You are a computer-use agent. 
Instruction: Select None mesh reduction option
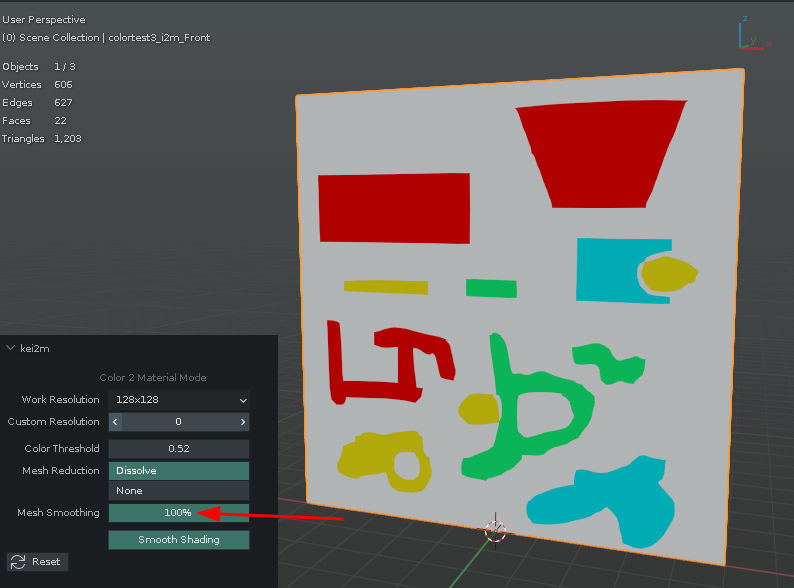click(x=178, y=491)
